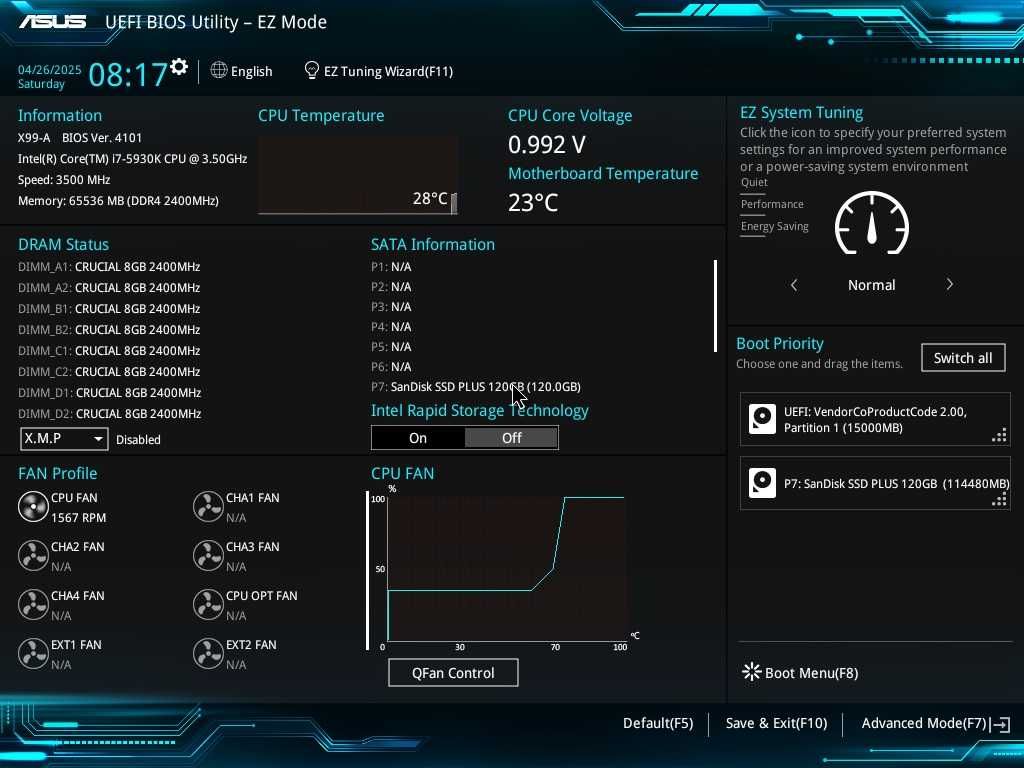Click drag handle dots on UEFI boot entry

coord(999,436)
